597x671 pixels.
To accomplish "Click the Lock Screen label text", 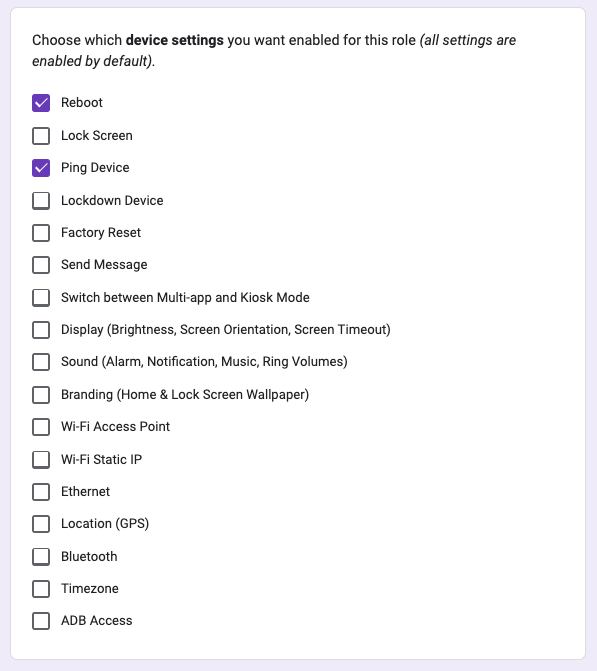I will point(97,136).
